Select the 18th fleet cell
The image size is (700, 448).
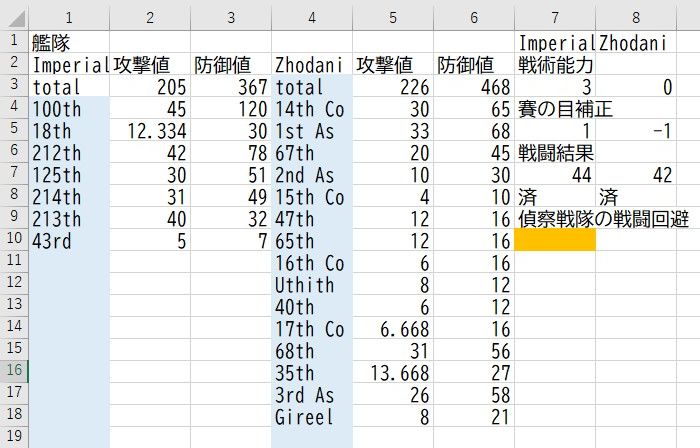(69, 130)
